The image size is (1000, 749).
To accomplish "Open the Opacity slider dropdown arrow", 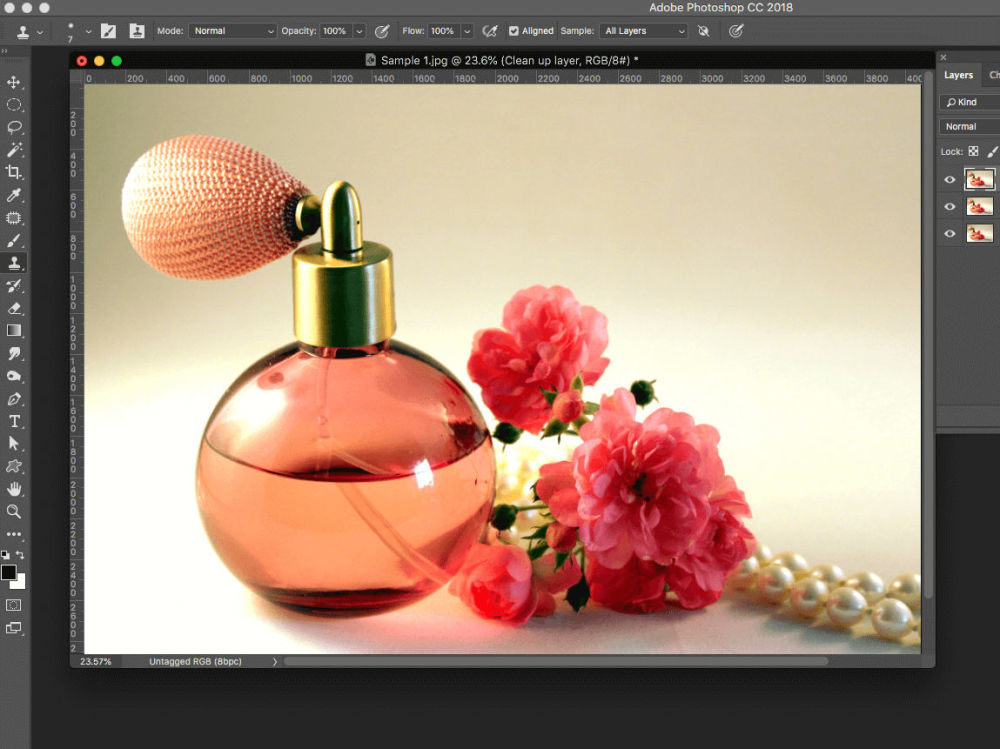I will click(360, 31).
